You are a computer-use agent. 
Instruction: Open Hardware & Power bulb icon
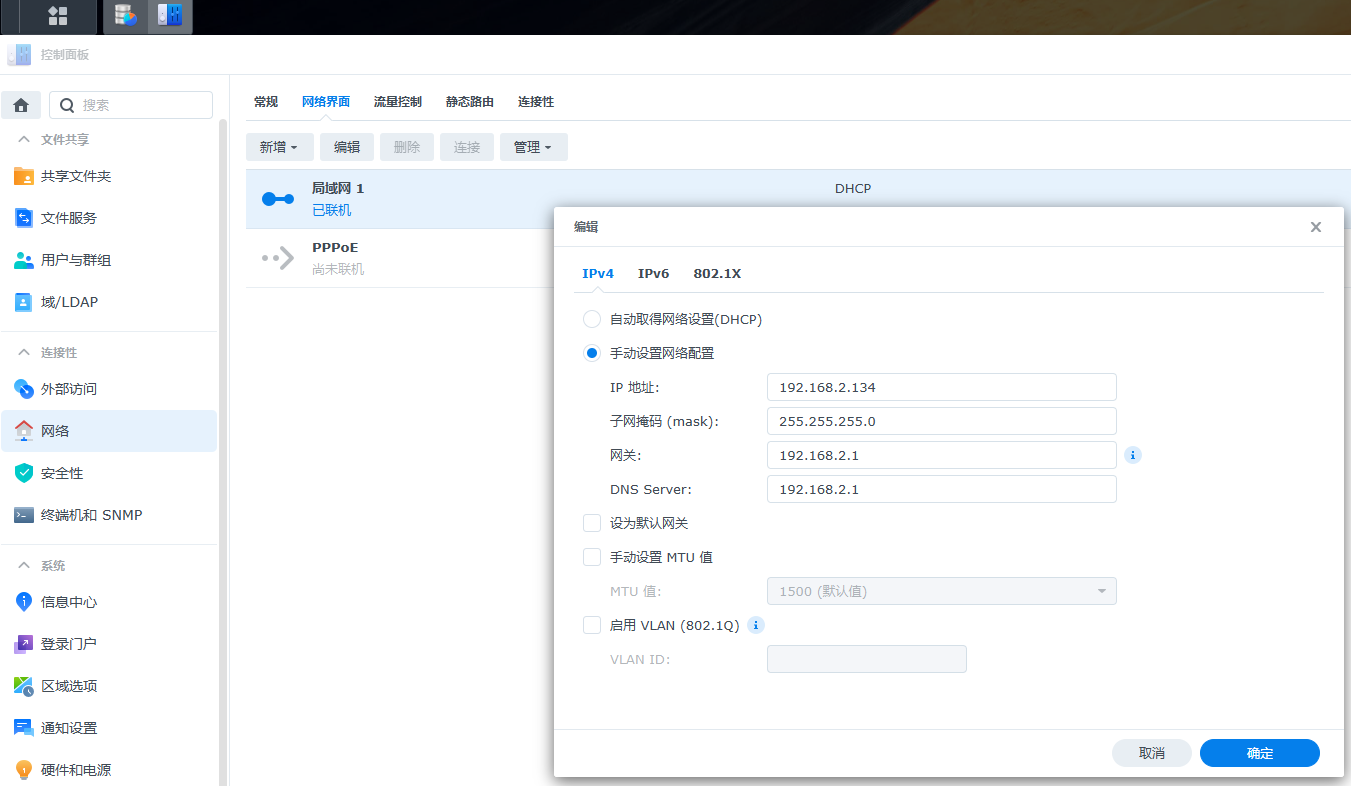point(24,770)
